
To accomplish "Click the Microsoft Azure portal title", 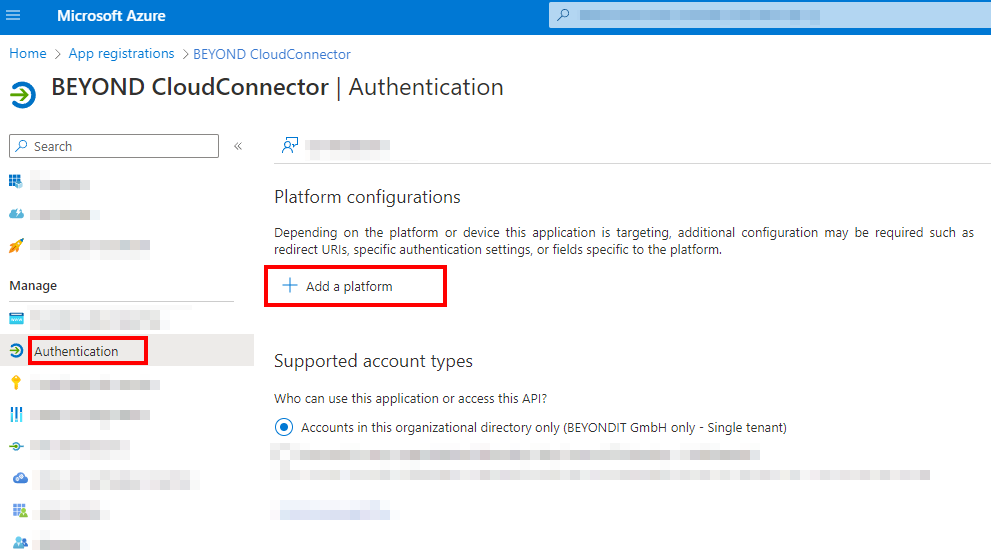I will pyautogui.click(x=111, y=16).
